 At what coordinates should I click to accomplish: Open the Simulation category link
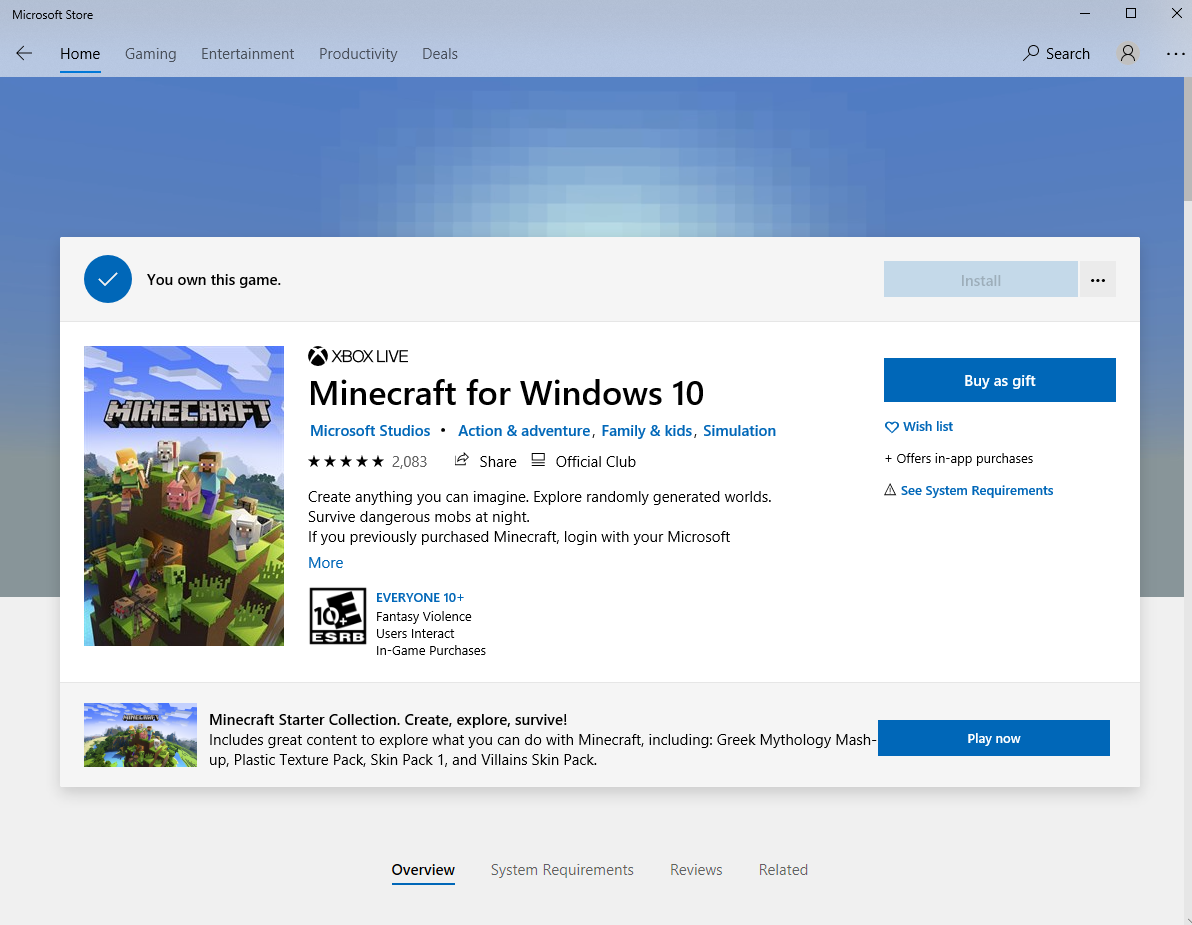pyautogui.click(x=739, y=431)
